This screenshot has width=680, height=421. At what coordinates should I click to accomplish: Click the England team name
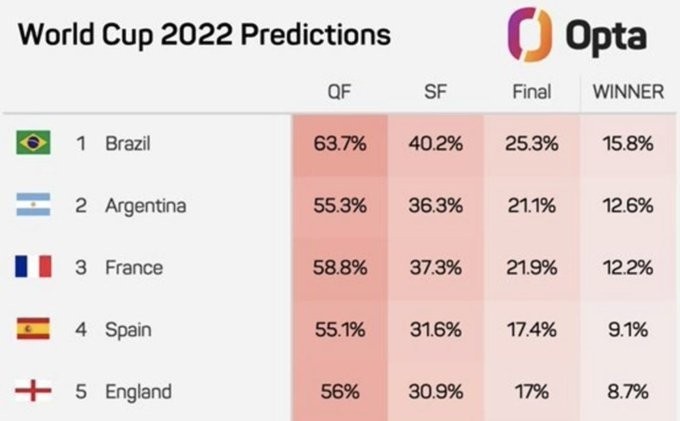pos(138,392)
